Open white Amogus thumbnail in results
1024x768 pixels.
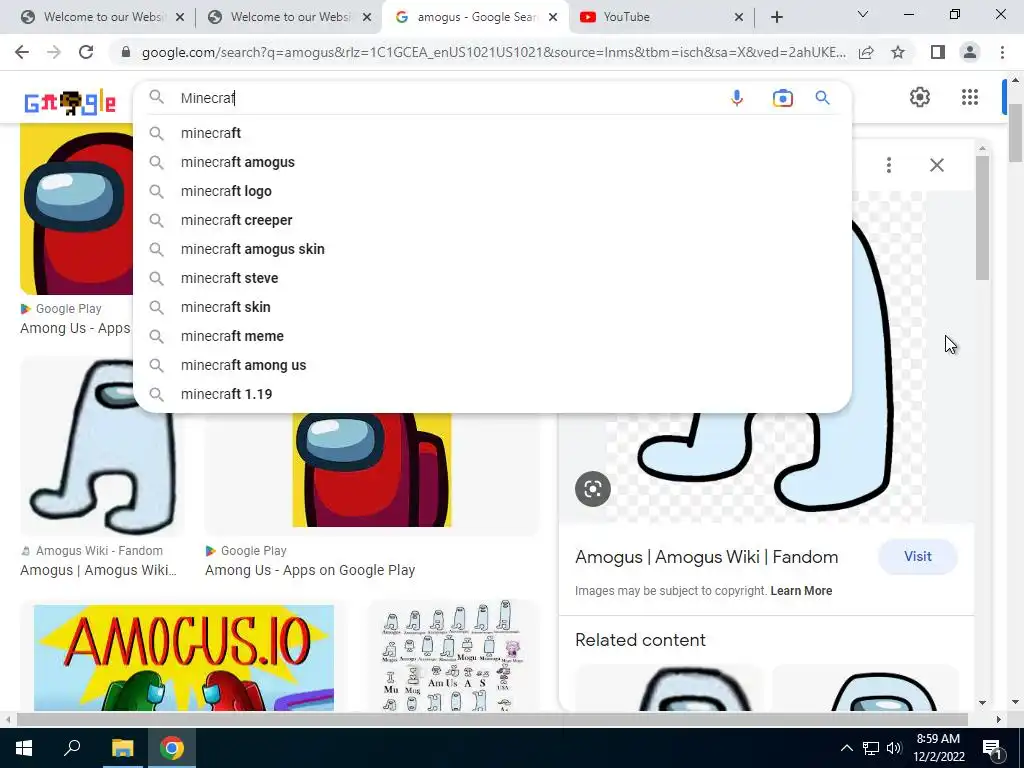[x=102, y=446]
